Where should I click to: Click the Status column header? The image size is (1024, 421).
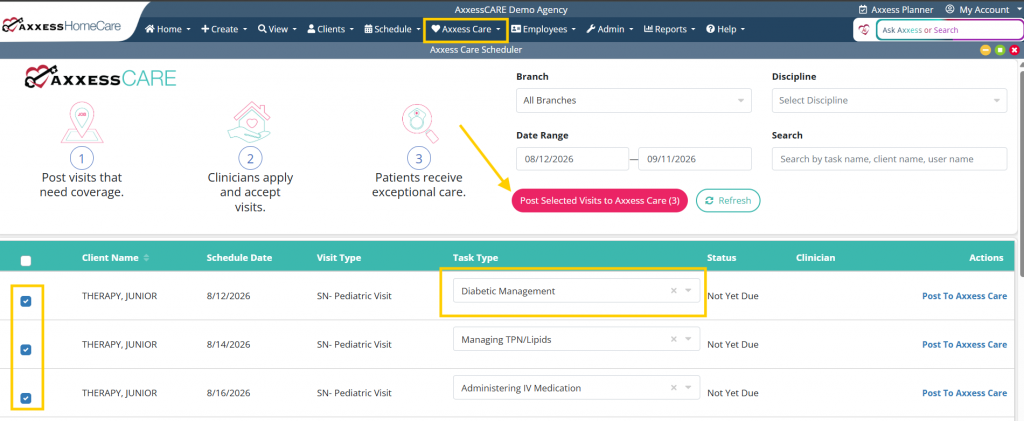pos(722,258)
